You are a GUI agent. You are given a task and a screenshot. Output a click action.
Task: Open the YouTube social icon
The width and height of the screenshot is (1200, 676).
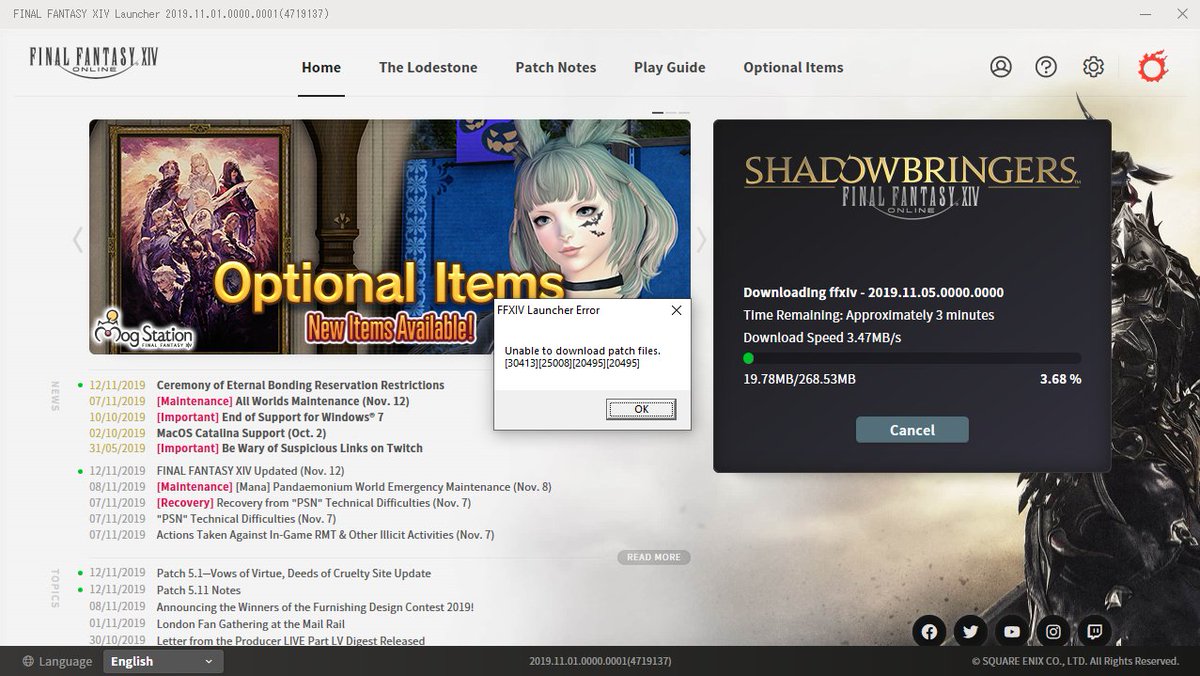tap(1012, 631)
